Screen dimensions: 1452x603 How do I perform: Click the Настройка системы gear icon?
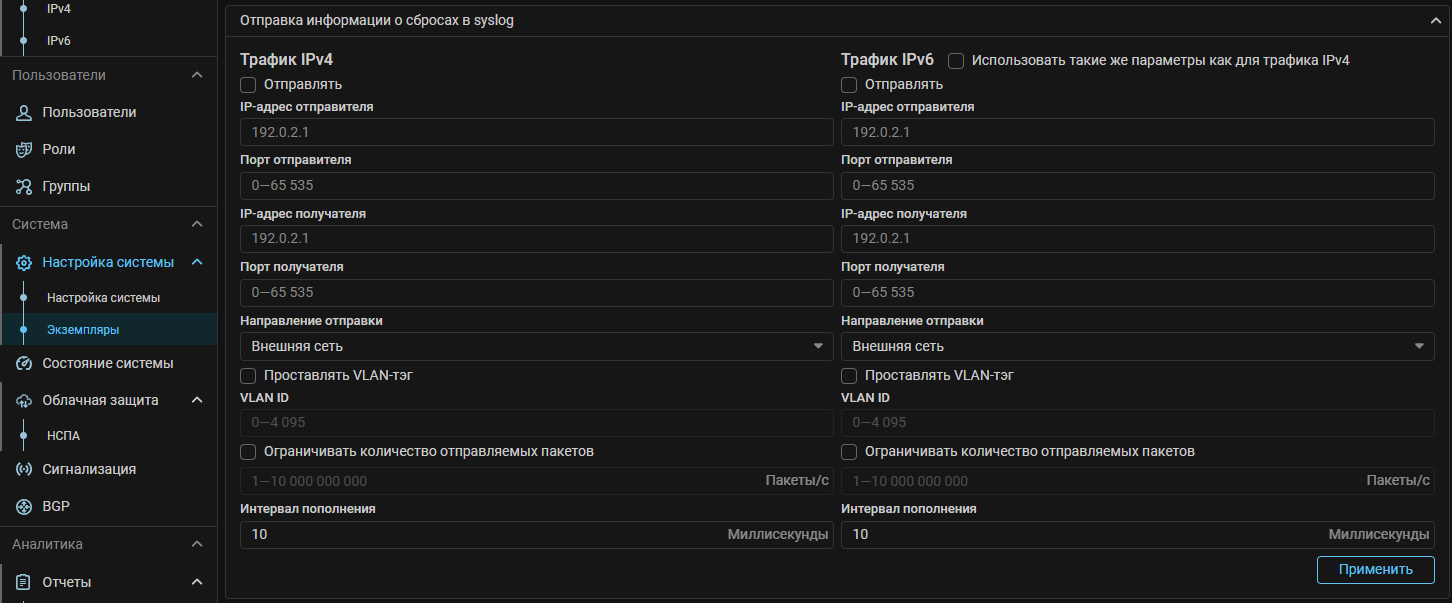pos(25,263)
